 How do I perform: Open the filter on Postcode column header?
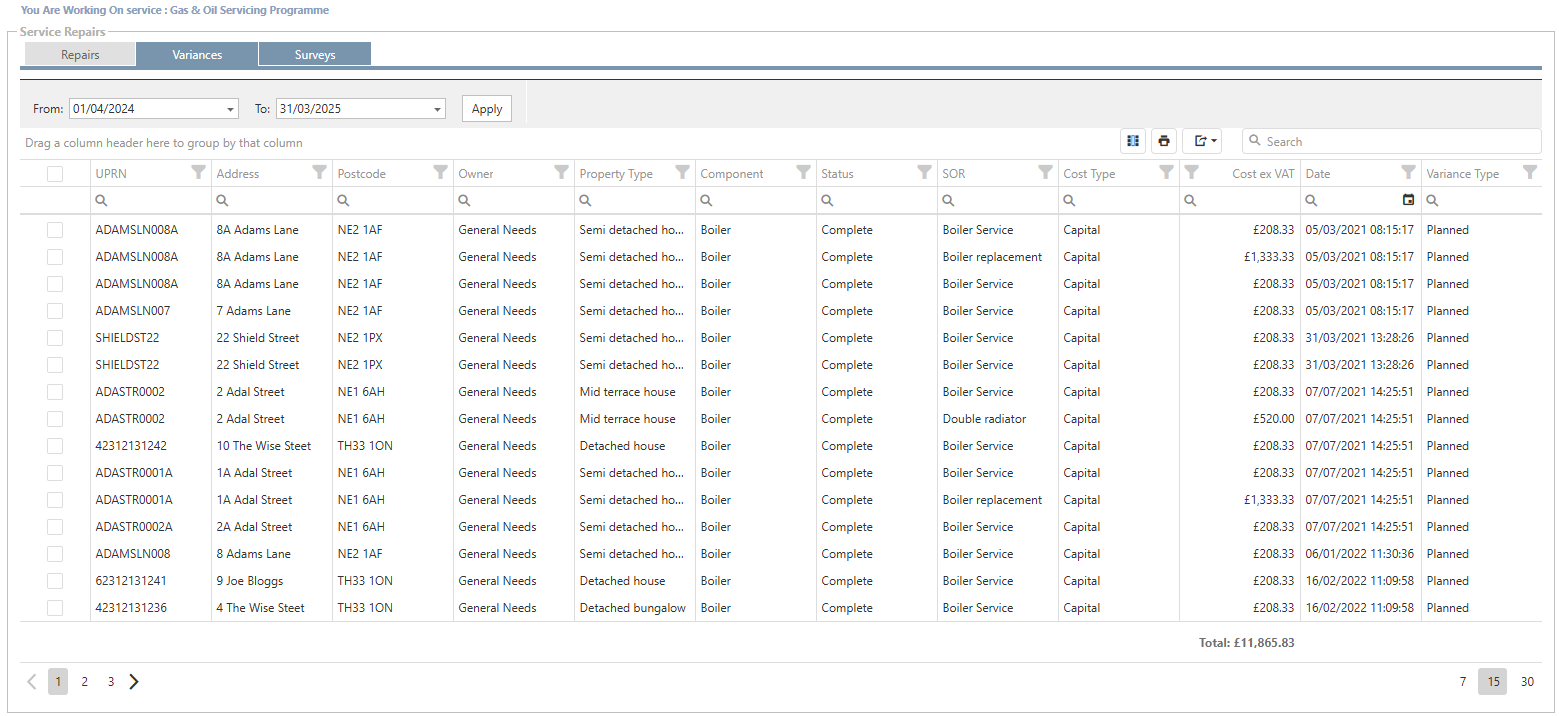coord(440,172)
